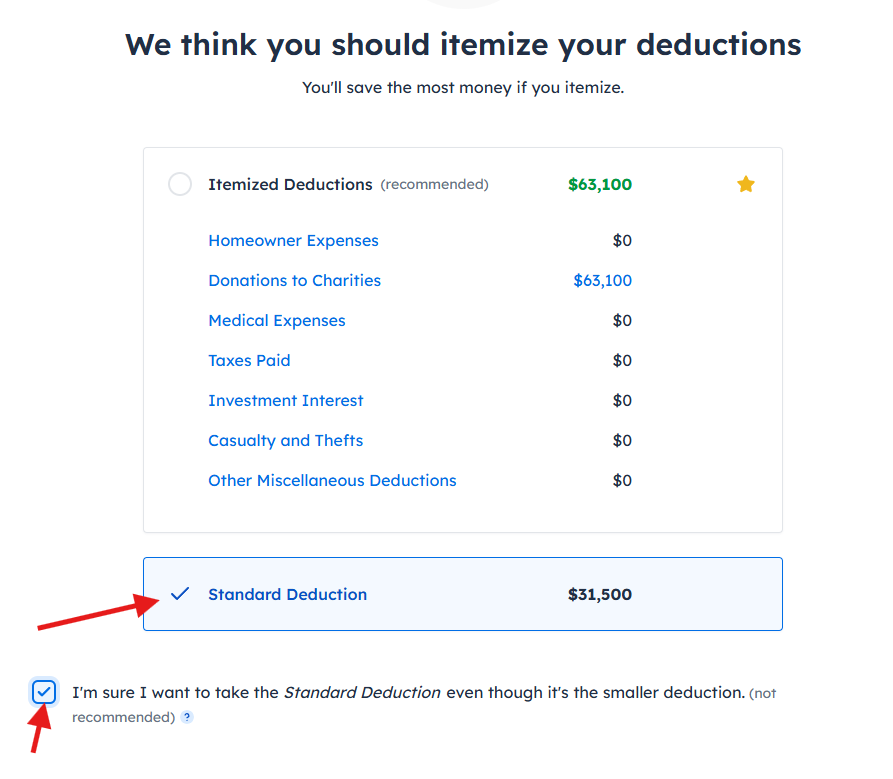Click the Itemized Deductions heading label

(290, 185)
